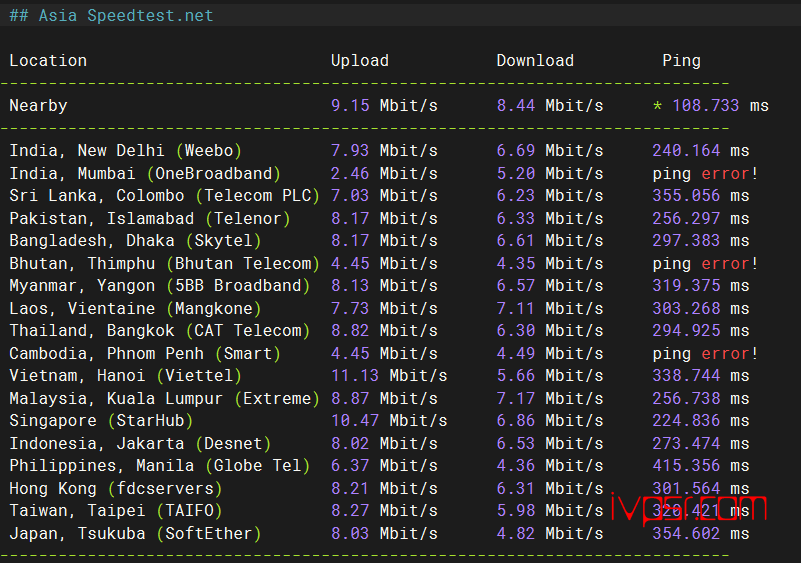Viewport: 801px width, 563px height.
Task: Click Kuala Lumpur download 7.17
Action: pyautogui.click(x=515, y=398)
